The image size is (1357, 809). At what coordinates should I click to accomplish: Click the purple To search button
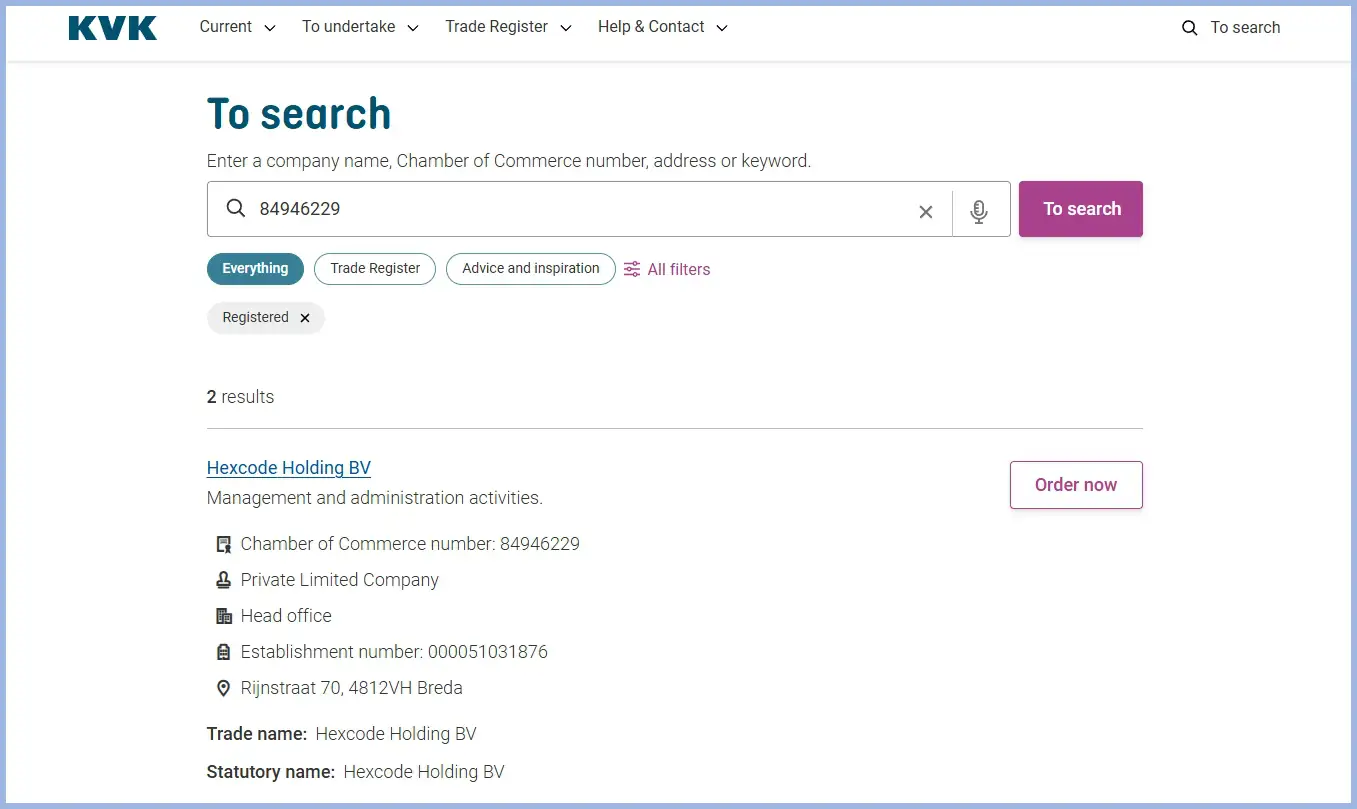click(x=1081, y=209)
